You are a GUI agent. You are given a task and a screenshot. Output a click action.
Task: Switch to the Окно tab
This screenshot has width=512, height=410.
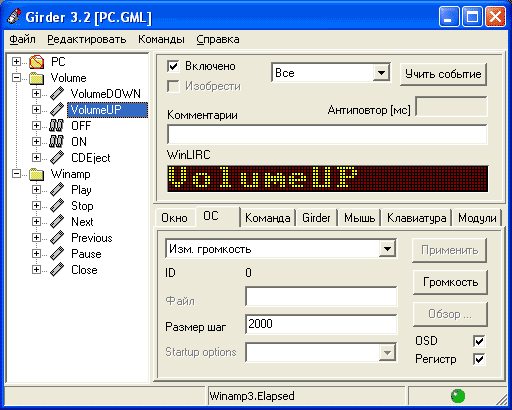175,218
